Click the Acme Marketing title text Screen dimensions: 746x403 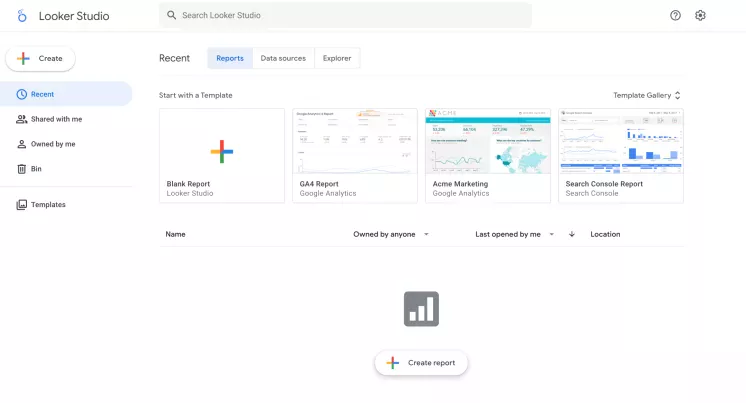click(x=460, y=184)
